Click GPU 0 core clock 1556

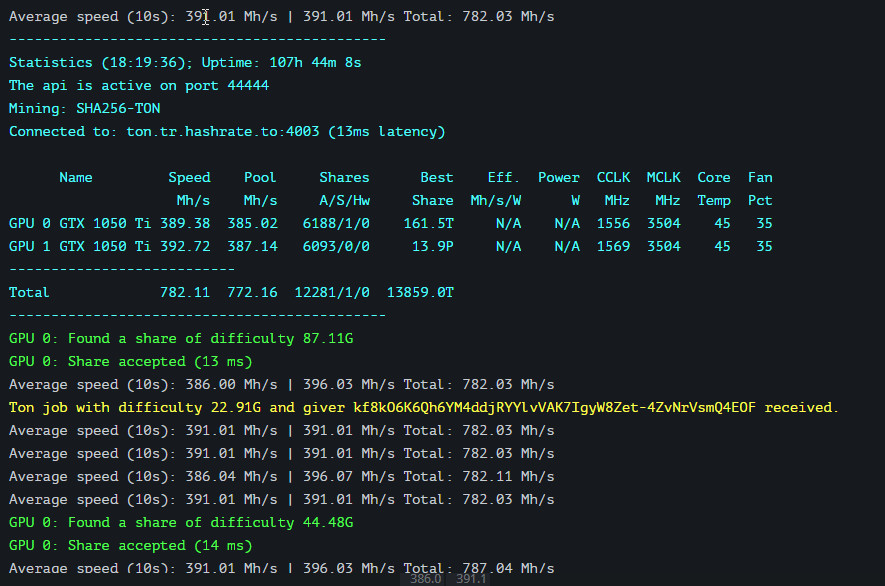(x=614, y=224)
